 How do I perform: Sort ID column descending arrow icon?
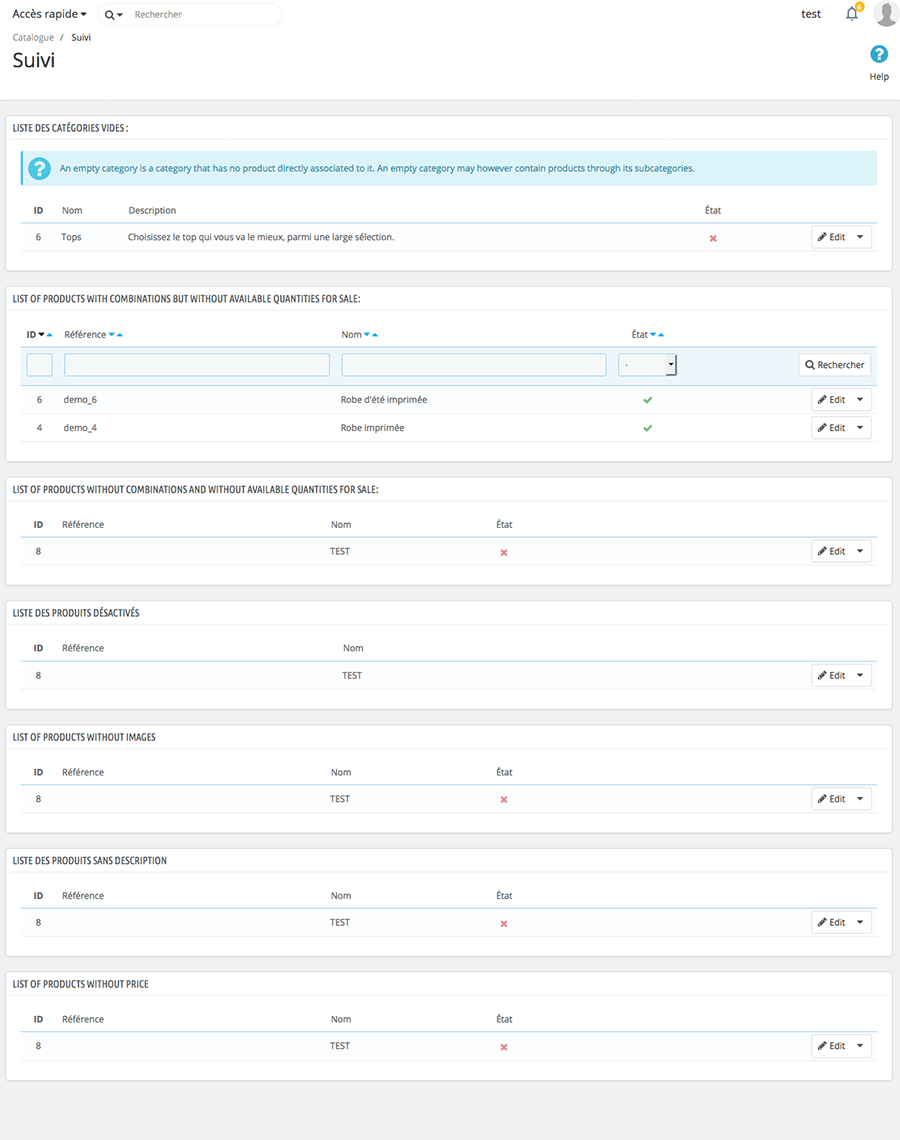click(x=41, y=335)
